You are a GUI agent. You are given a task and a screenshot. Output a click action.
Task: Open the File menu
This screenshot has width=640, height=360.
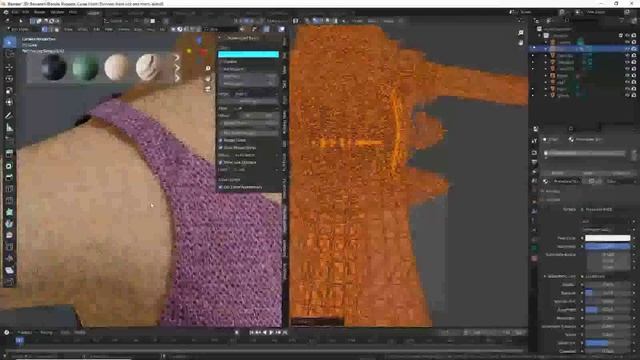(x=15, y=12)
